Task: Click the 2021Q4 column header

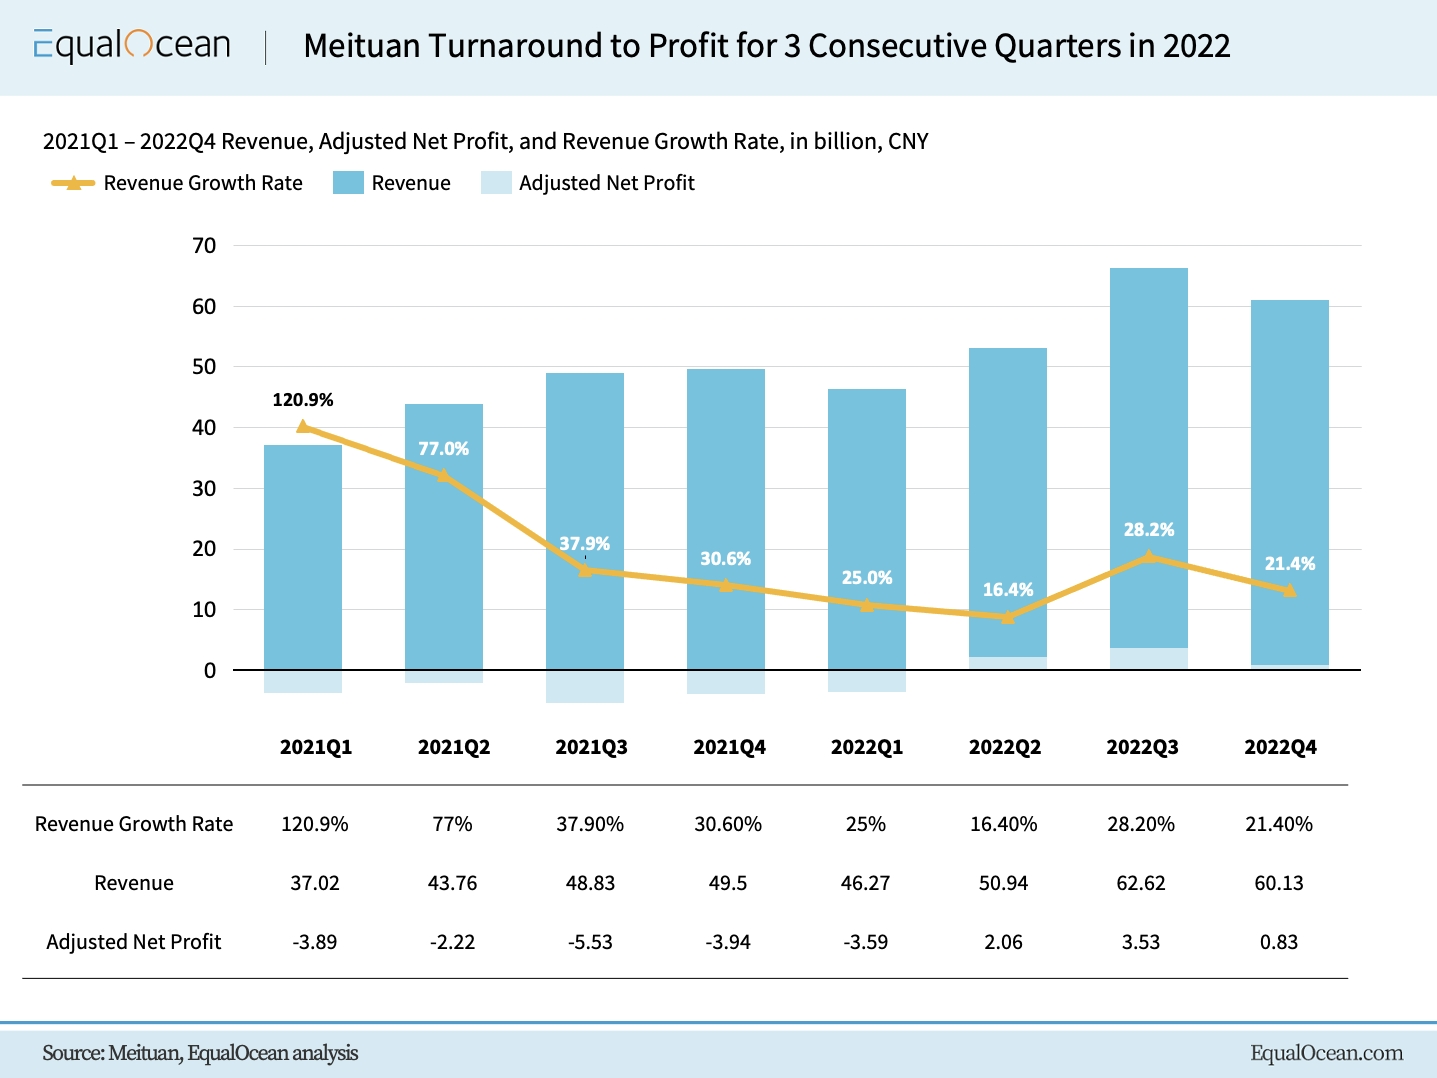Action: tap(730, 747)
